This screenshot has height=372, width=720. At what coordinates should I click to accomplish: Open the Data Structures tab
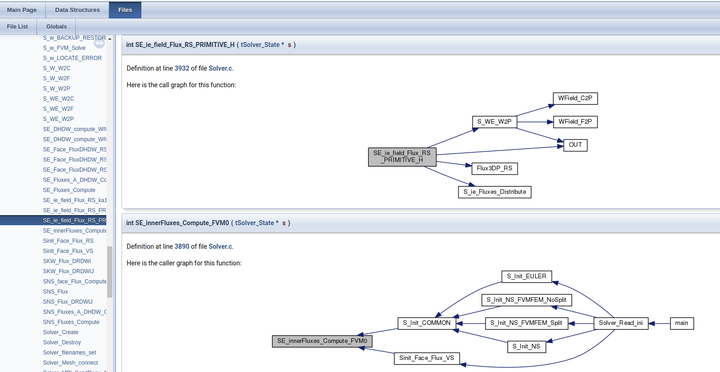tap(77, 10)
